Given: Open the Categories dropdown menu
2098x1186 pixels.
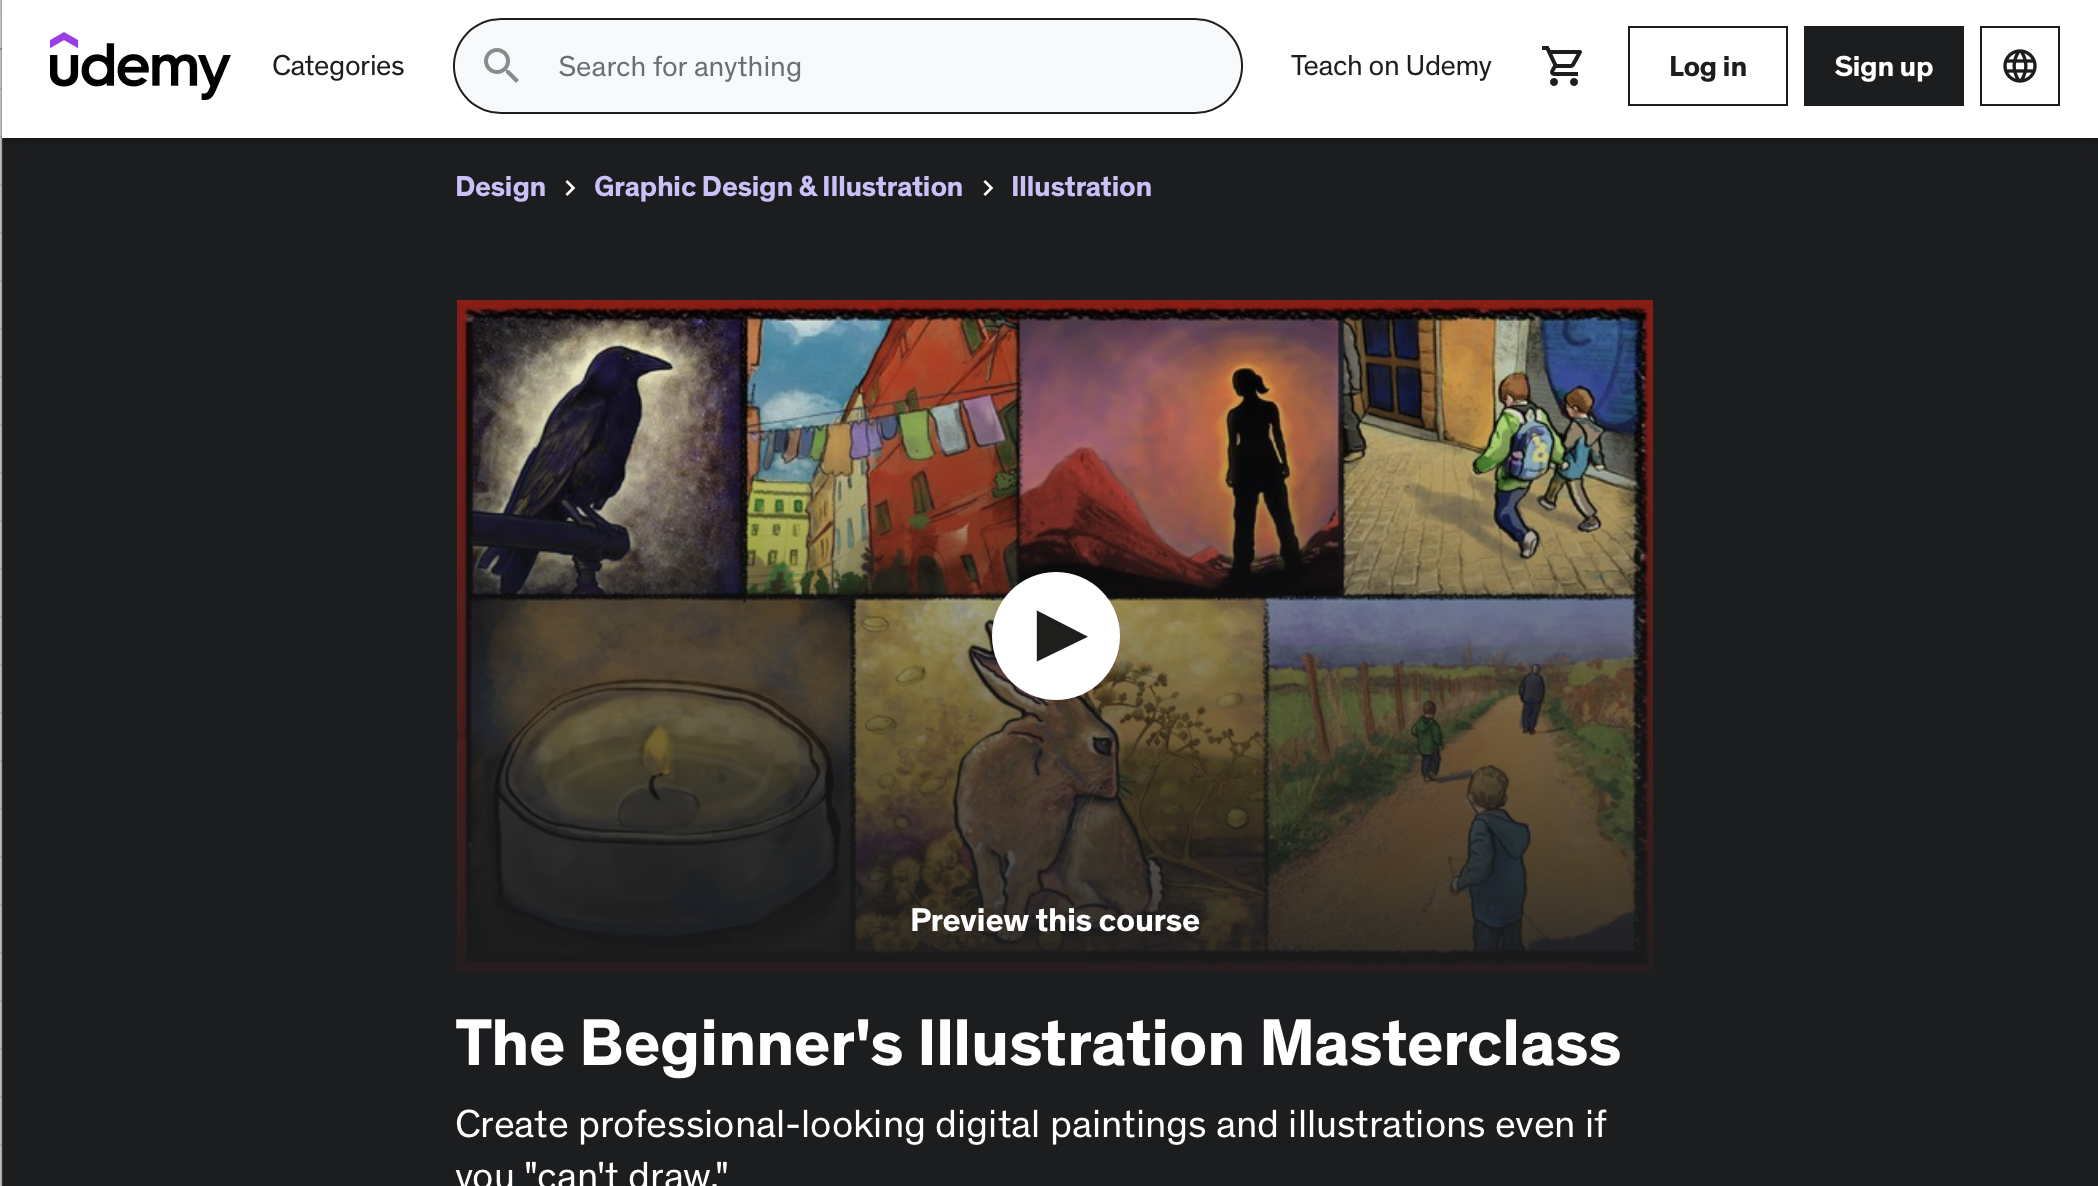Looking at the screenshot, I should [337, 65].
